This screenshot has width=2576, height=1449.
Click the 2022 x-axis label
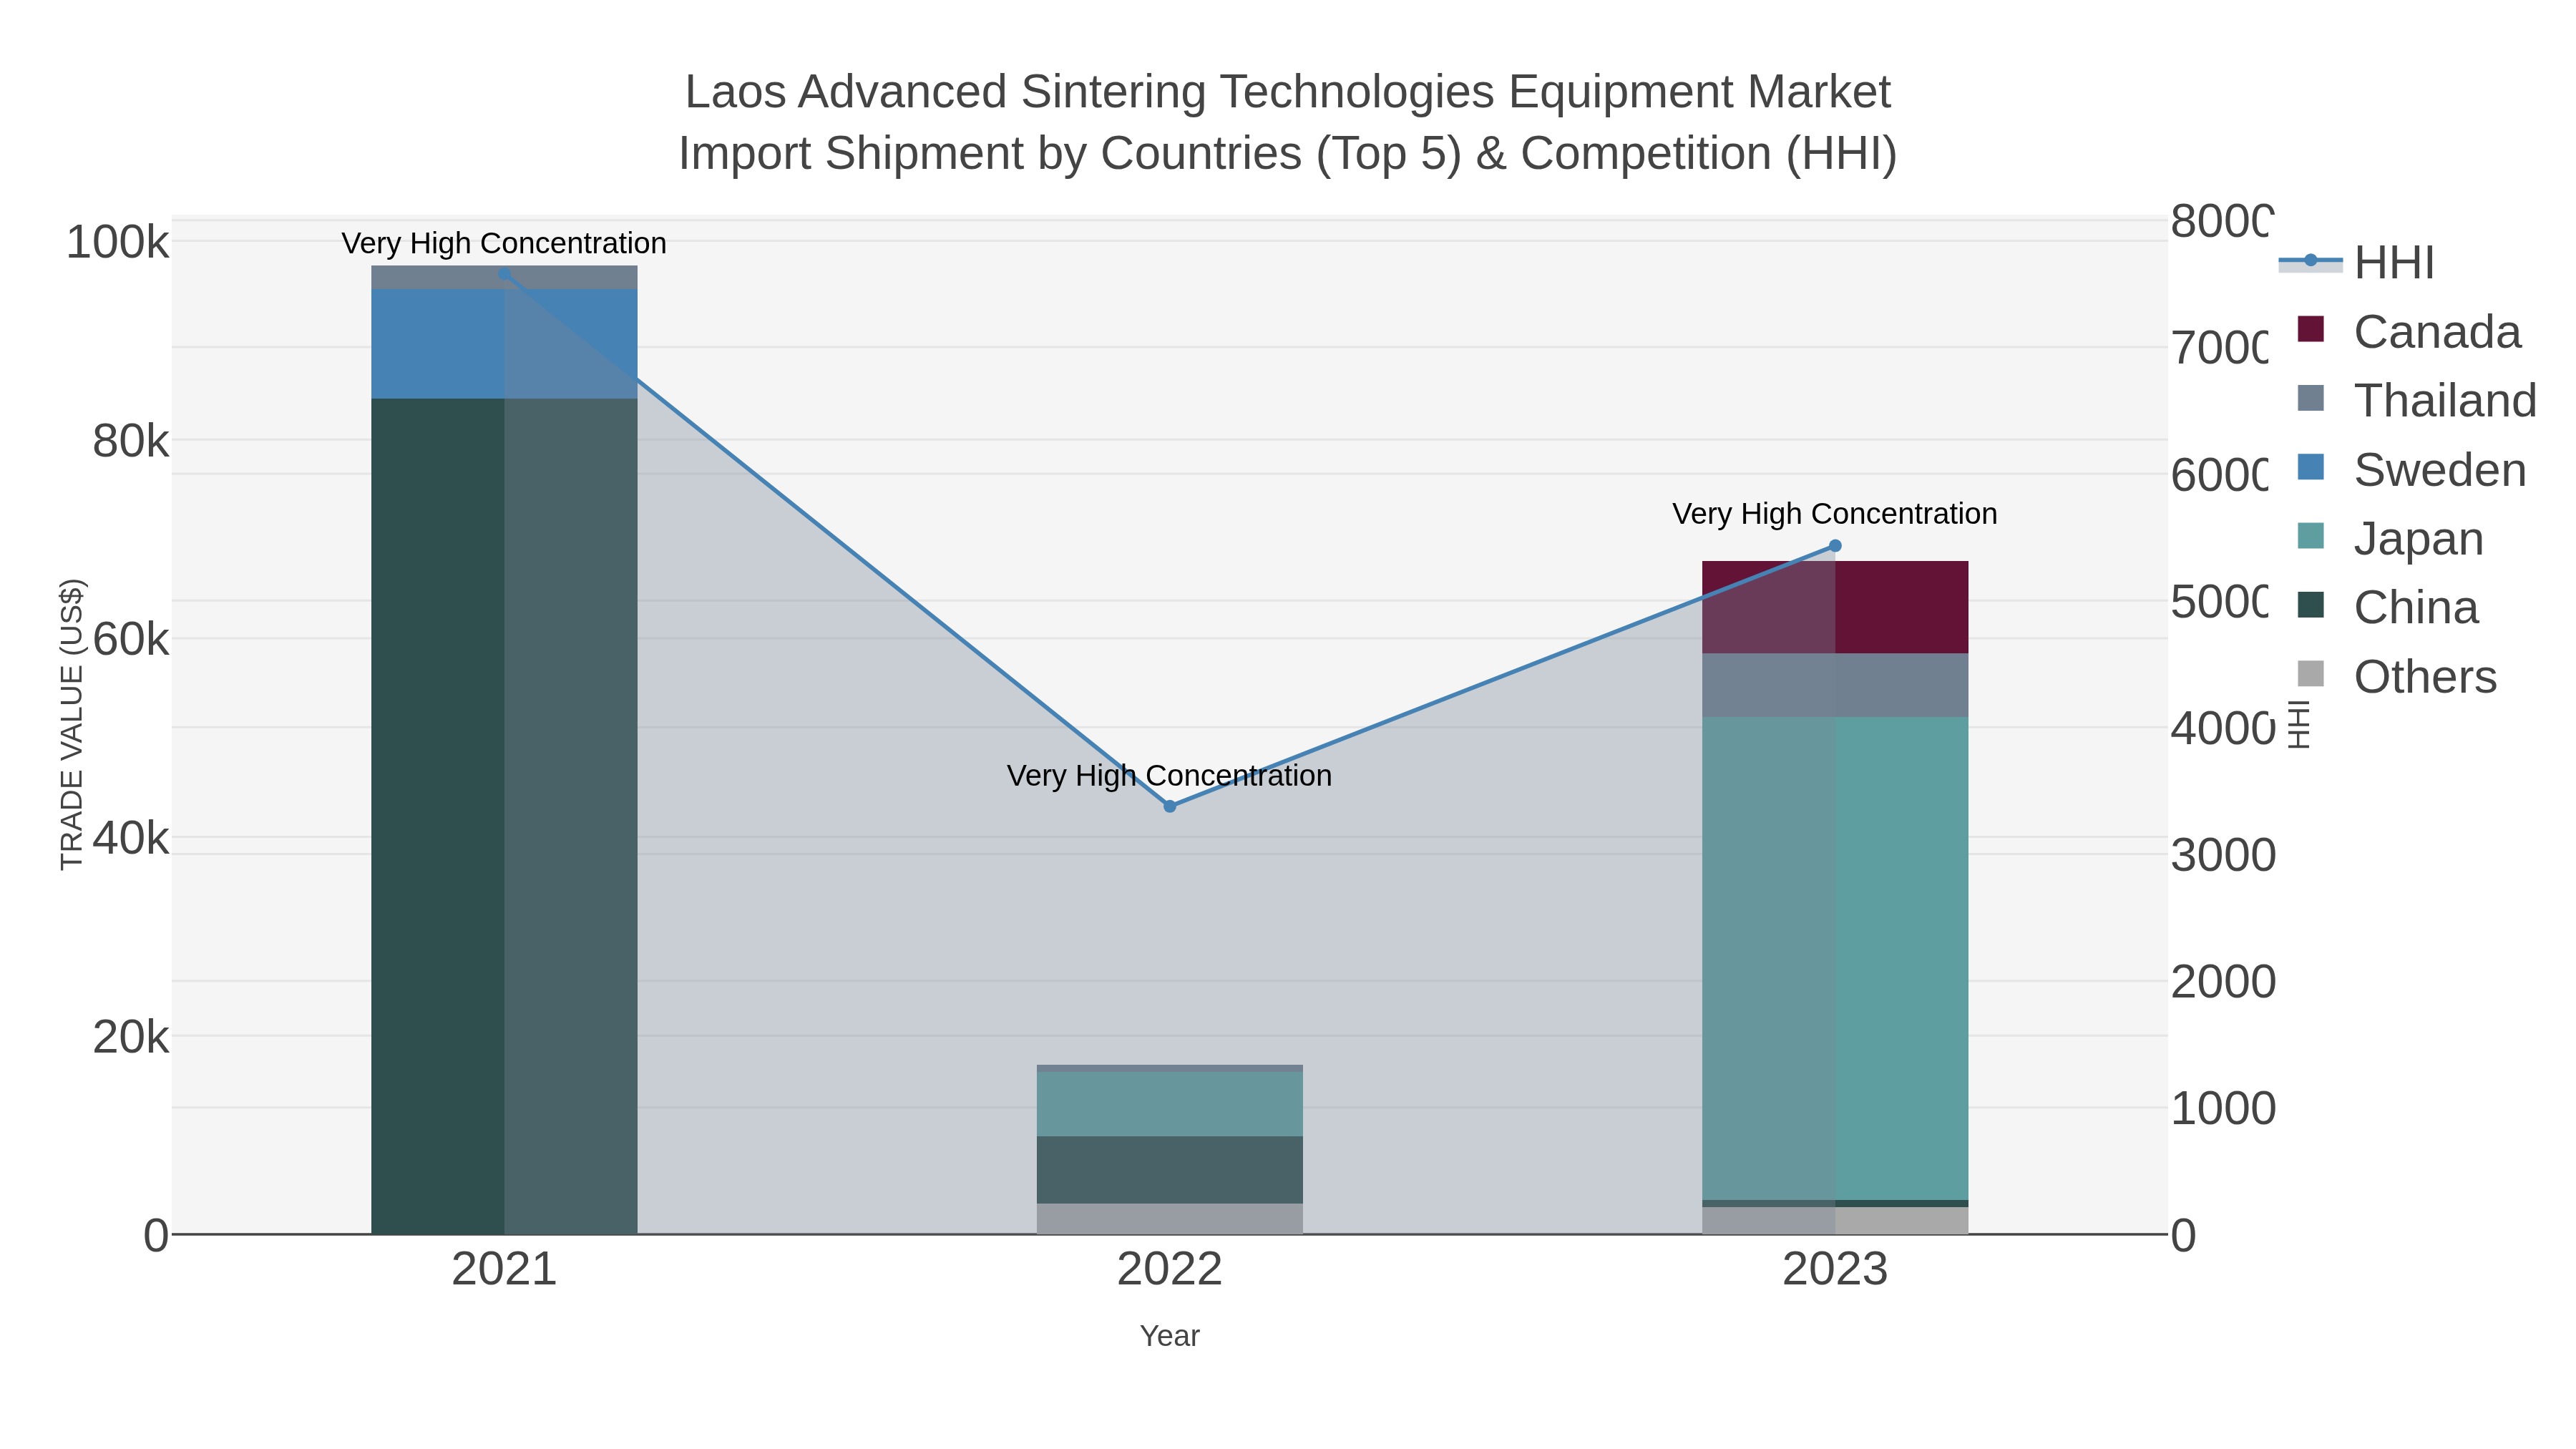pos(1170,1270)
